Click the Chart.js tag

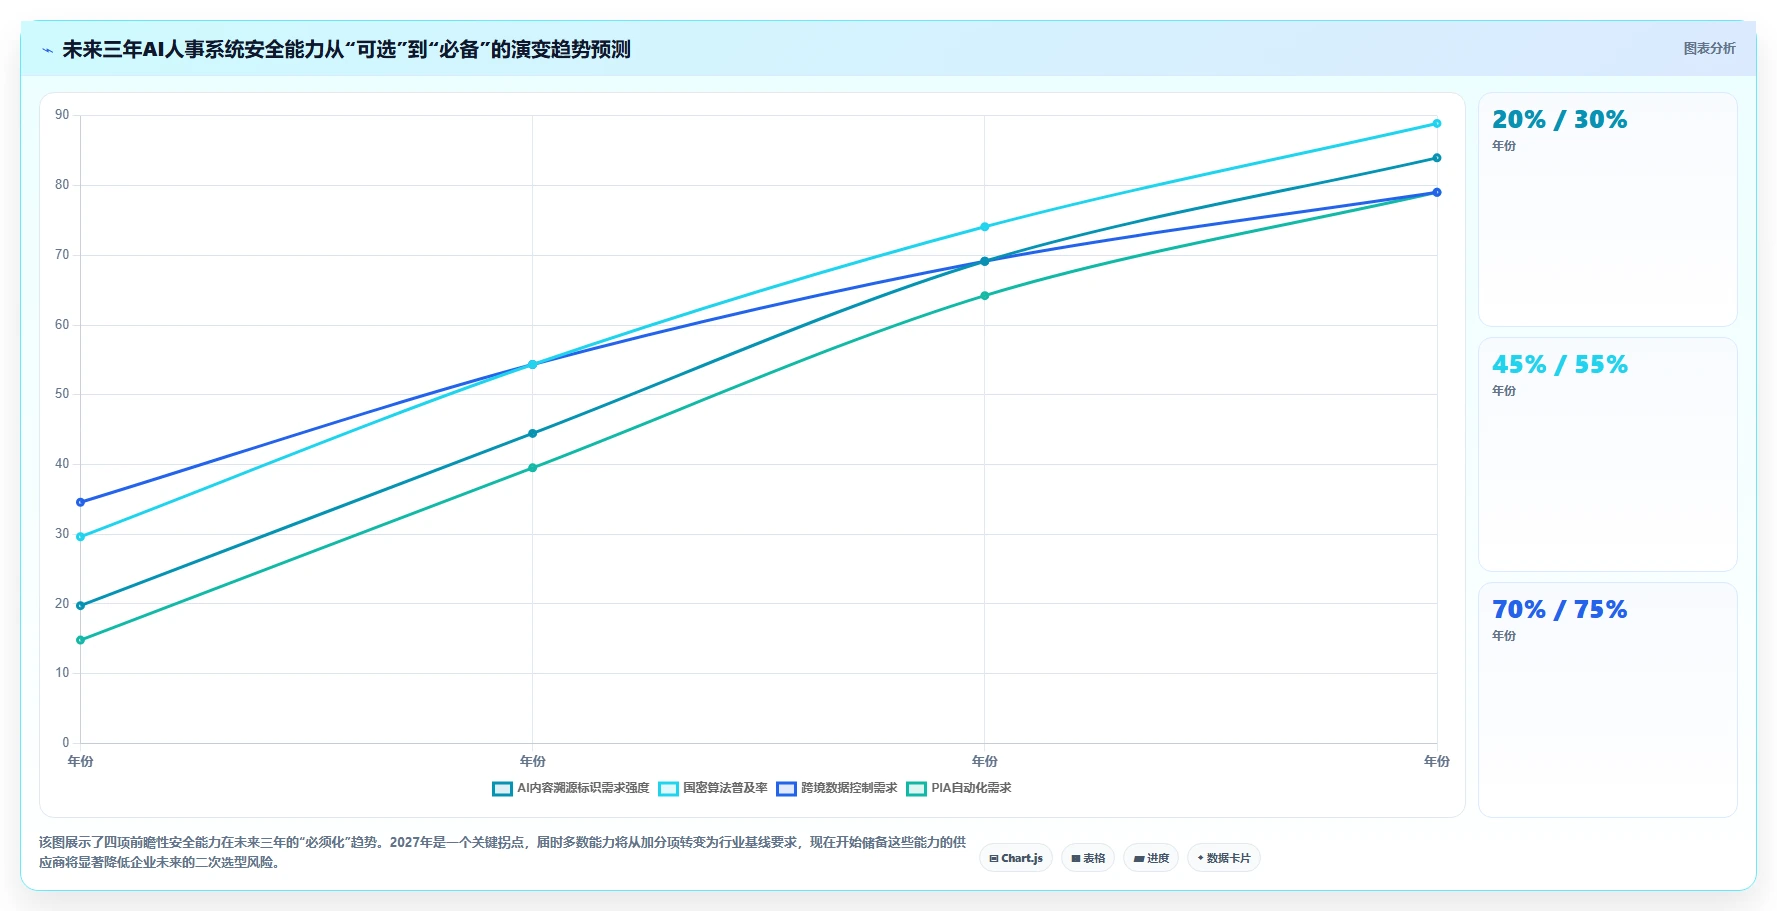coord(1016,858)
